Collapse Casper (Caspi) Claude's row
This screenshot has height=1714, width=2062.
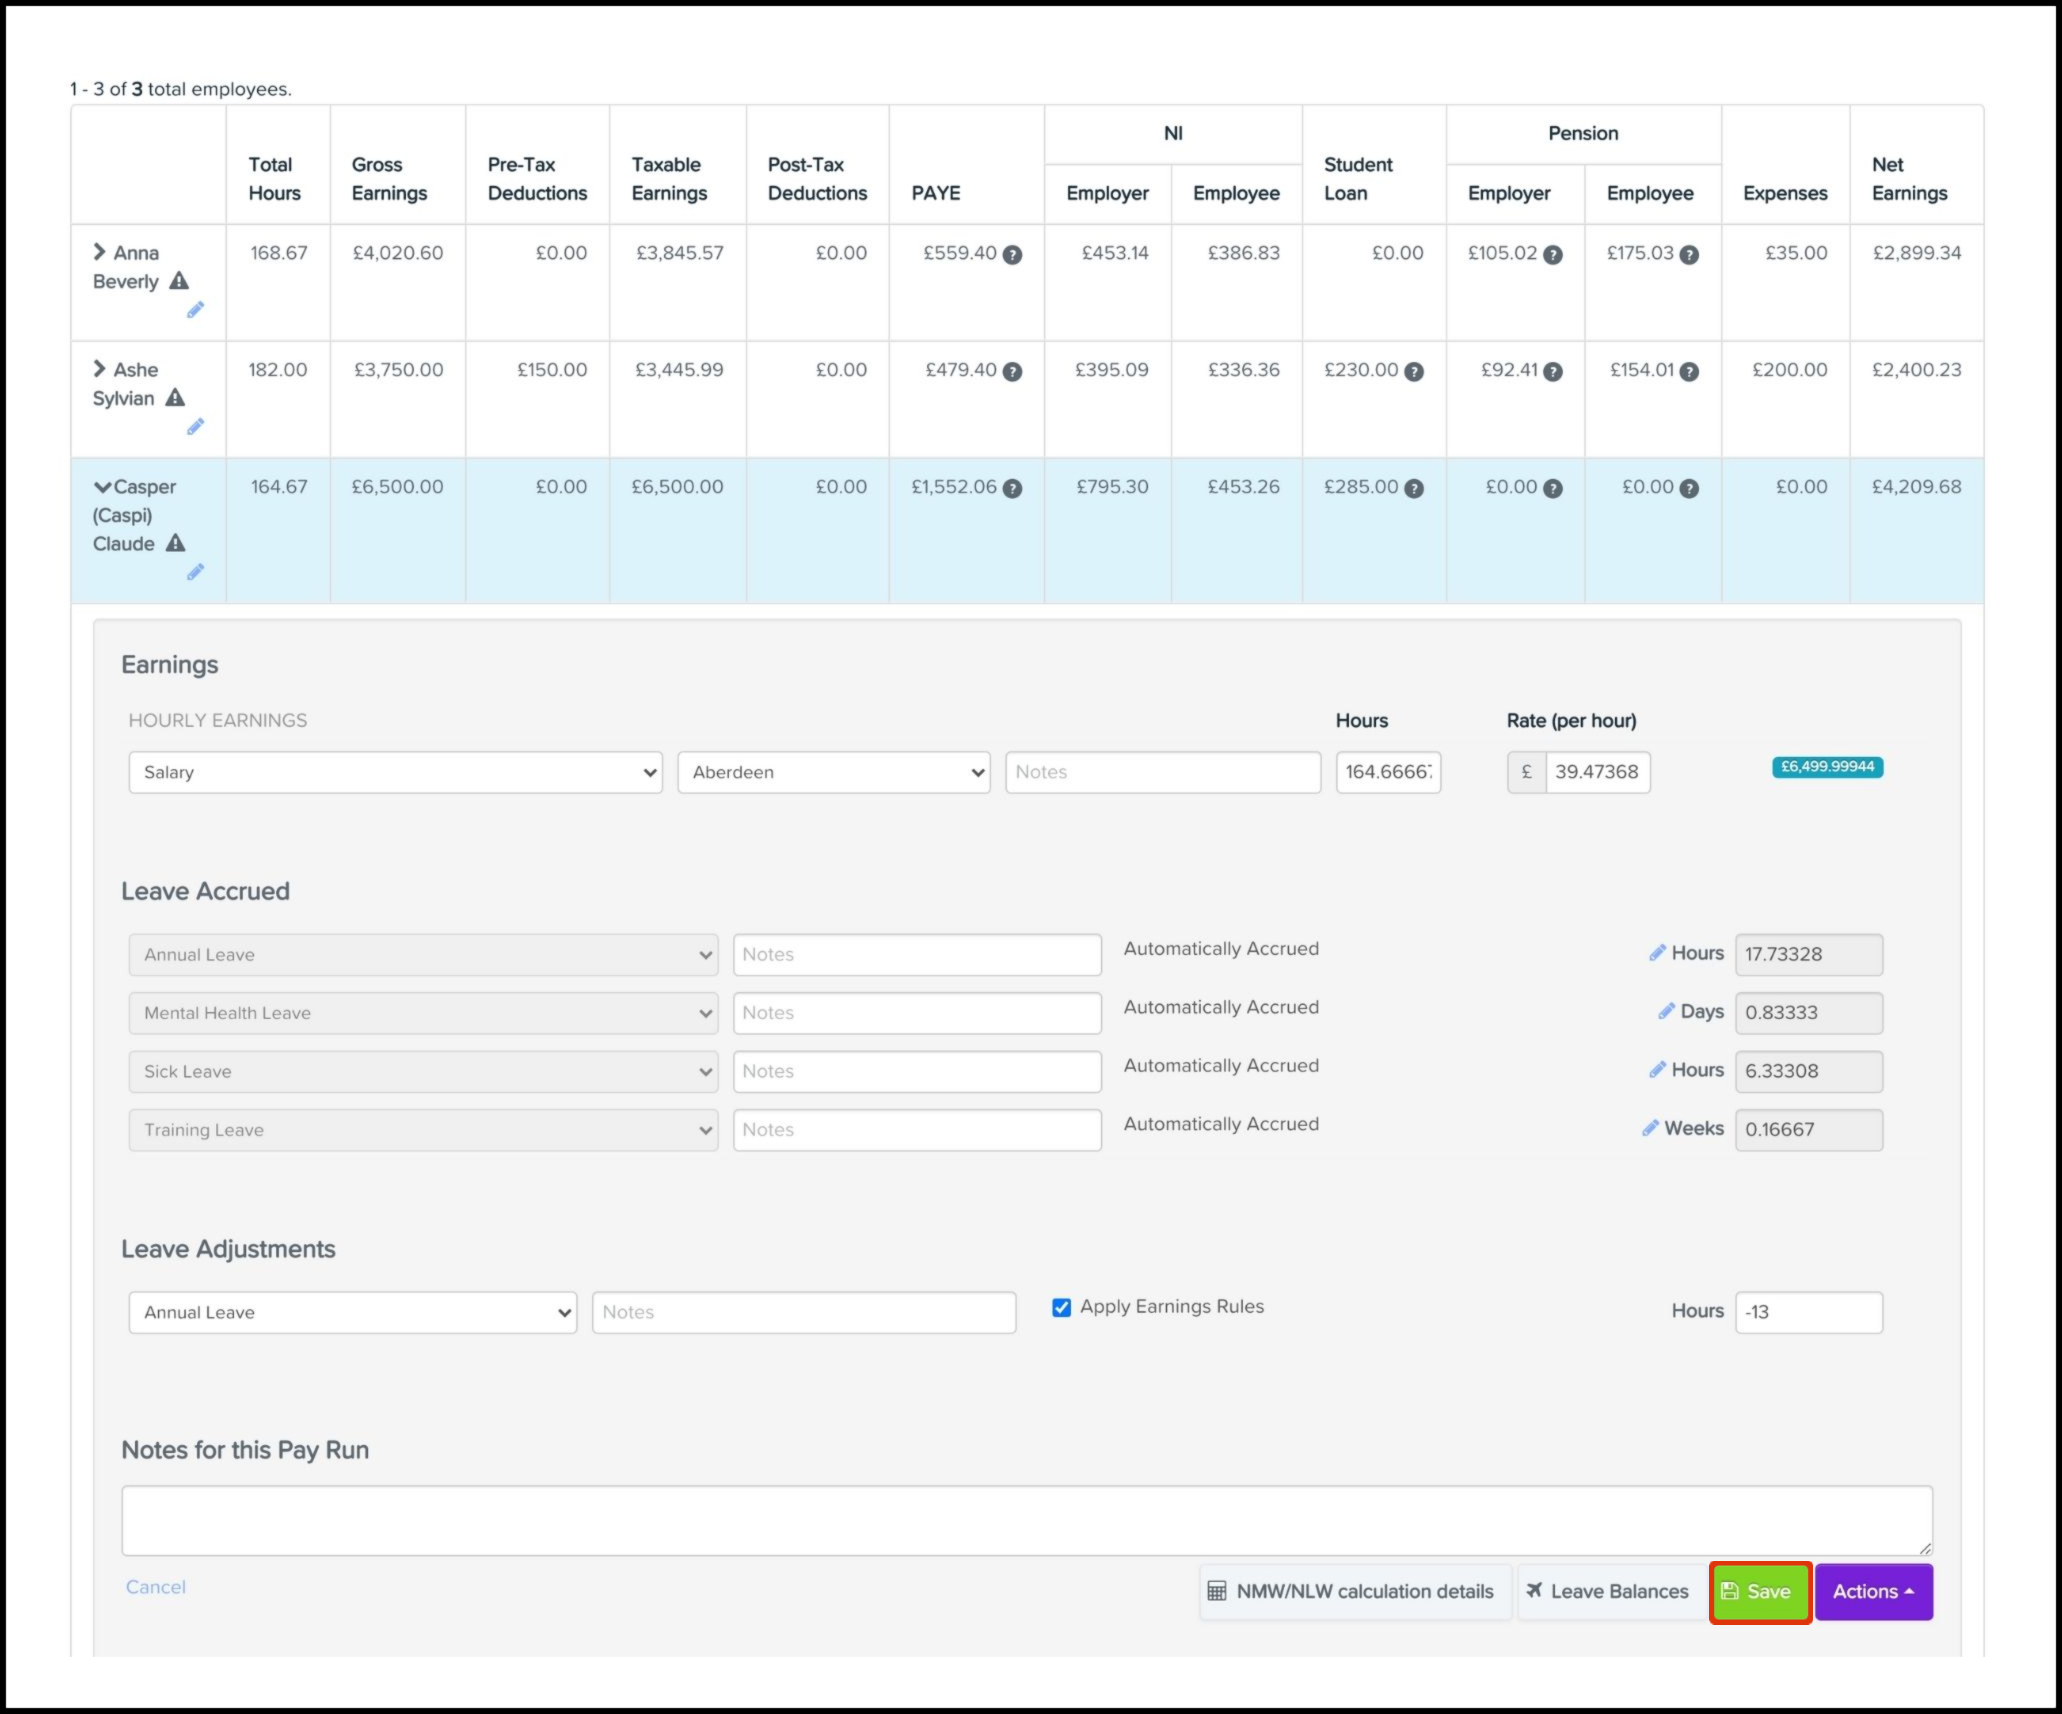102,487
